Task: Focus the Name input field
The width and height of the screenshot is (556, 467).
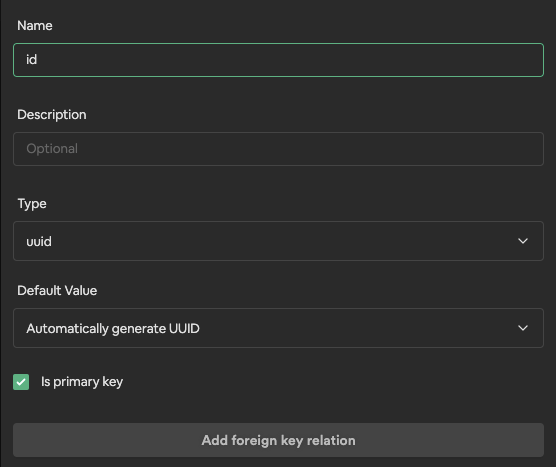Action: [x=278, y=60]
